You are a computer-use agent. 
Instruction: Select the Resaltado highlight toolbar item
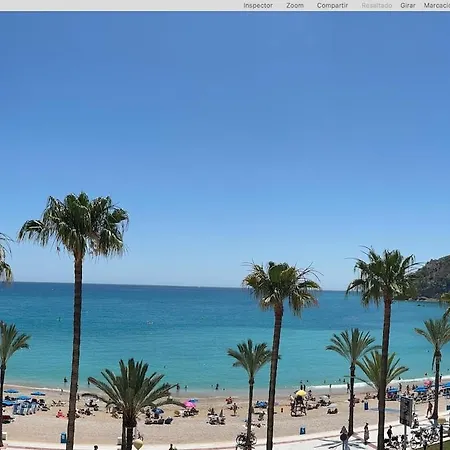coord(377,5)
